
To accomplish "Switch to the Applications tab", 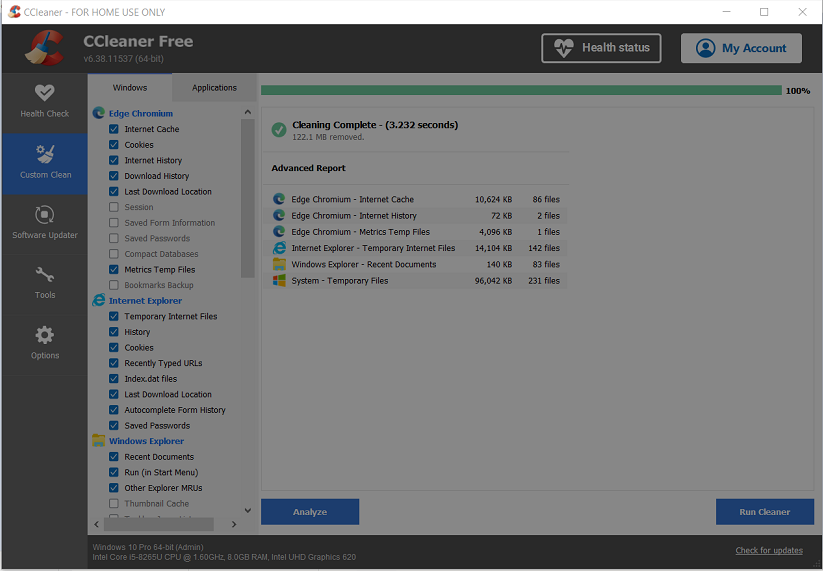I will [x=214, y=88].
